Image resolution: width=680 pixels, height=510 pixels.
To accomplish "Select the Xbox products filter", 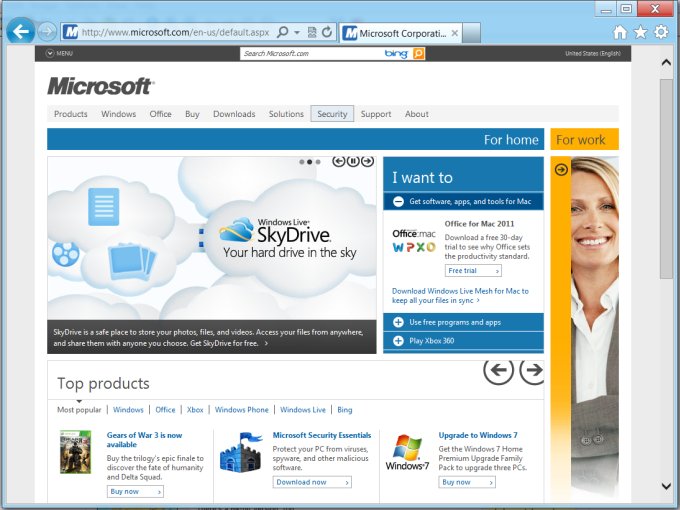I will click(195, 410).
